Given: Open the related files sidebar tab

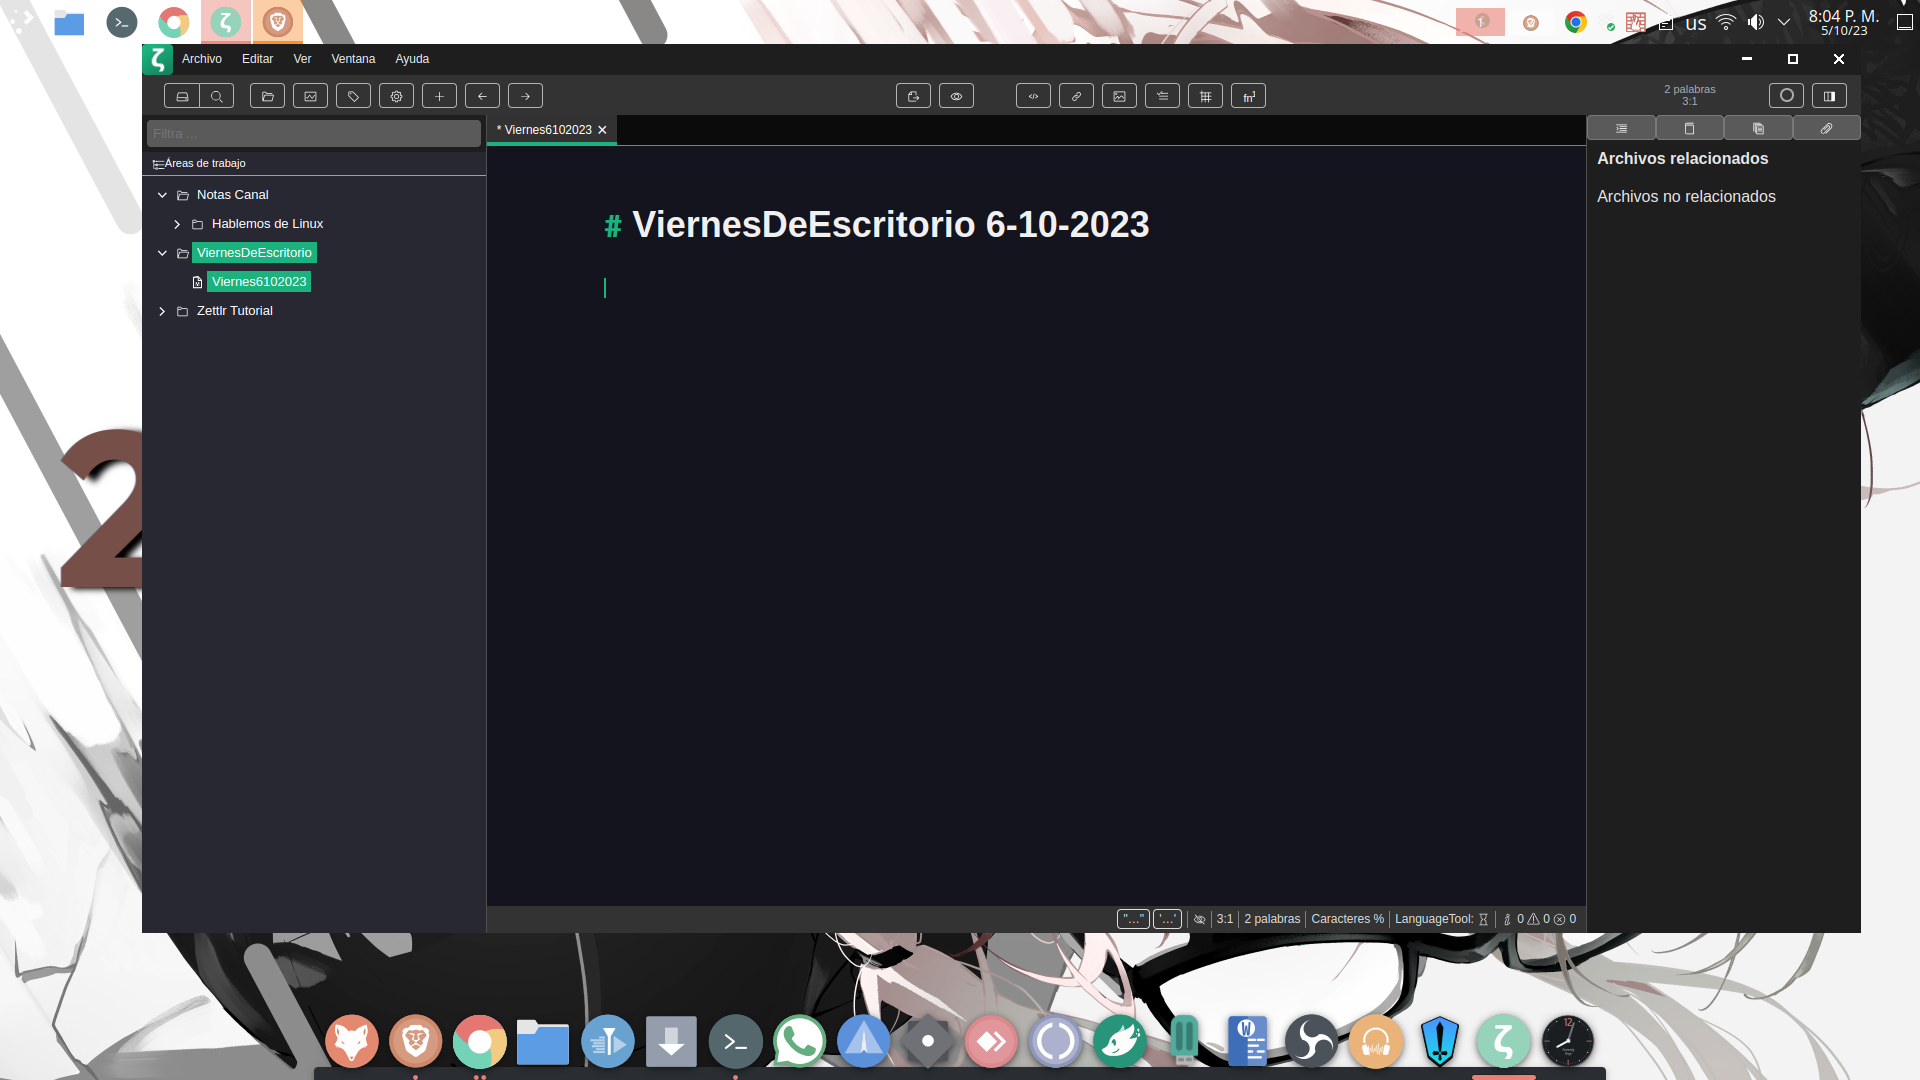Looking at the screenshot, I should pyautogui.click(x=1758, y=128).
